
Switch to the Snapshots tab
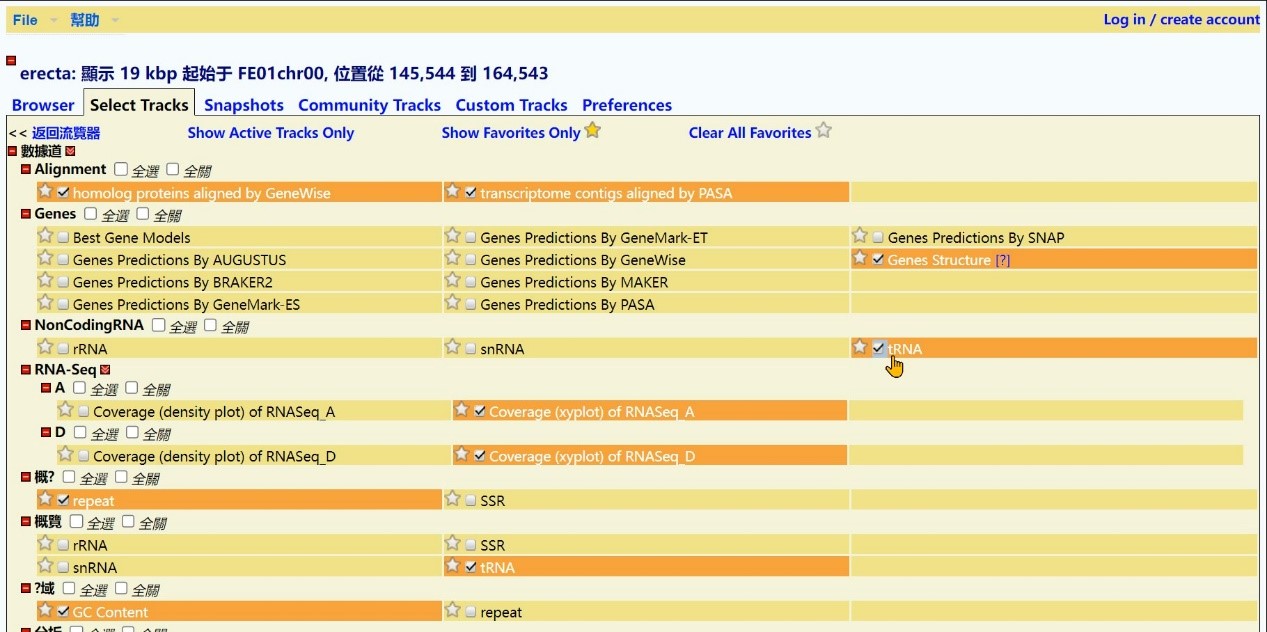click(x=244, y=105)
